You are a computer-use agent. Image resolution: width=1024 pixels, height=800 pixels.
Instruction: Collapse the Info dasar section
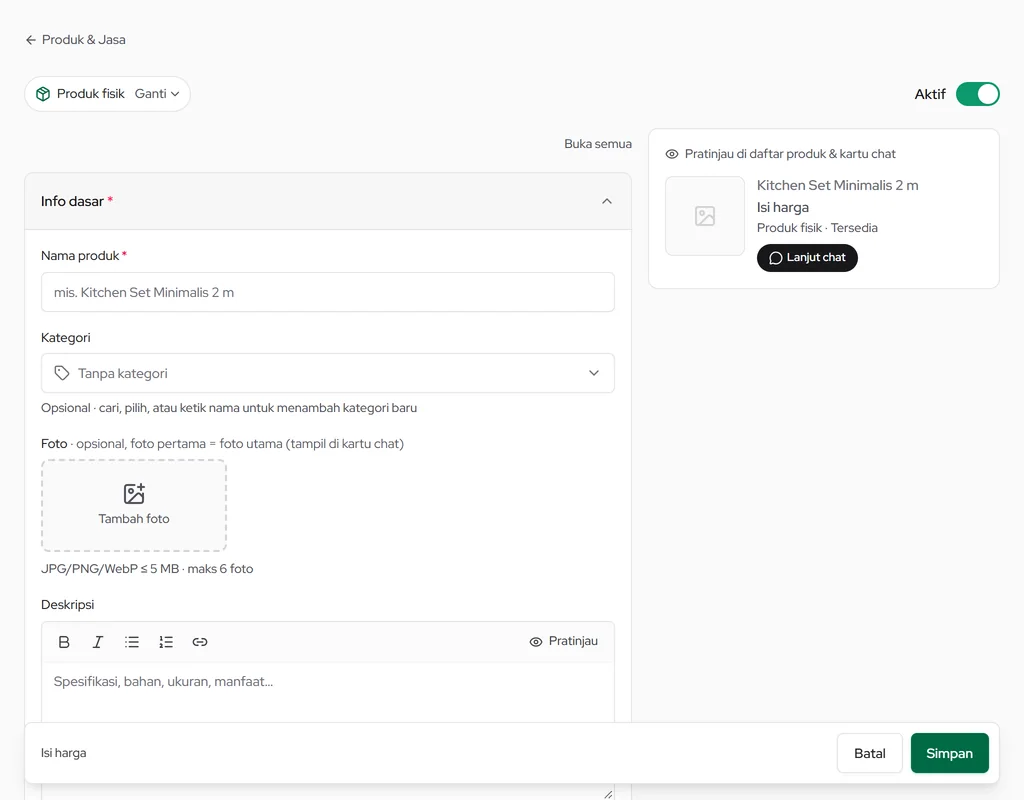[607, 201]
